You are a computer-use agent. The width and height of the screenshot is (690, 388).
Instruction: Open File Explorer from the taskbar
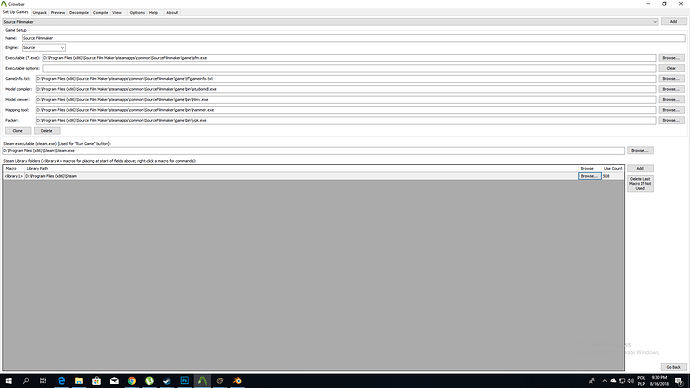point(79,381)
